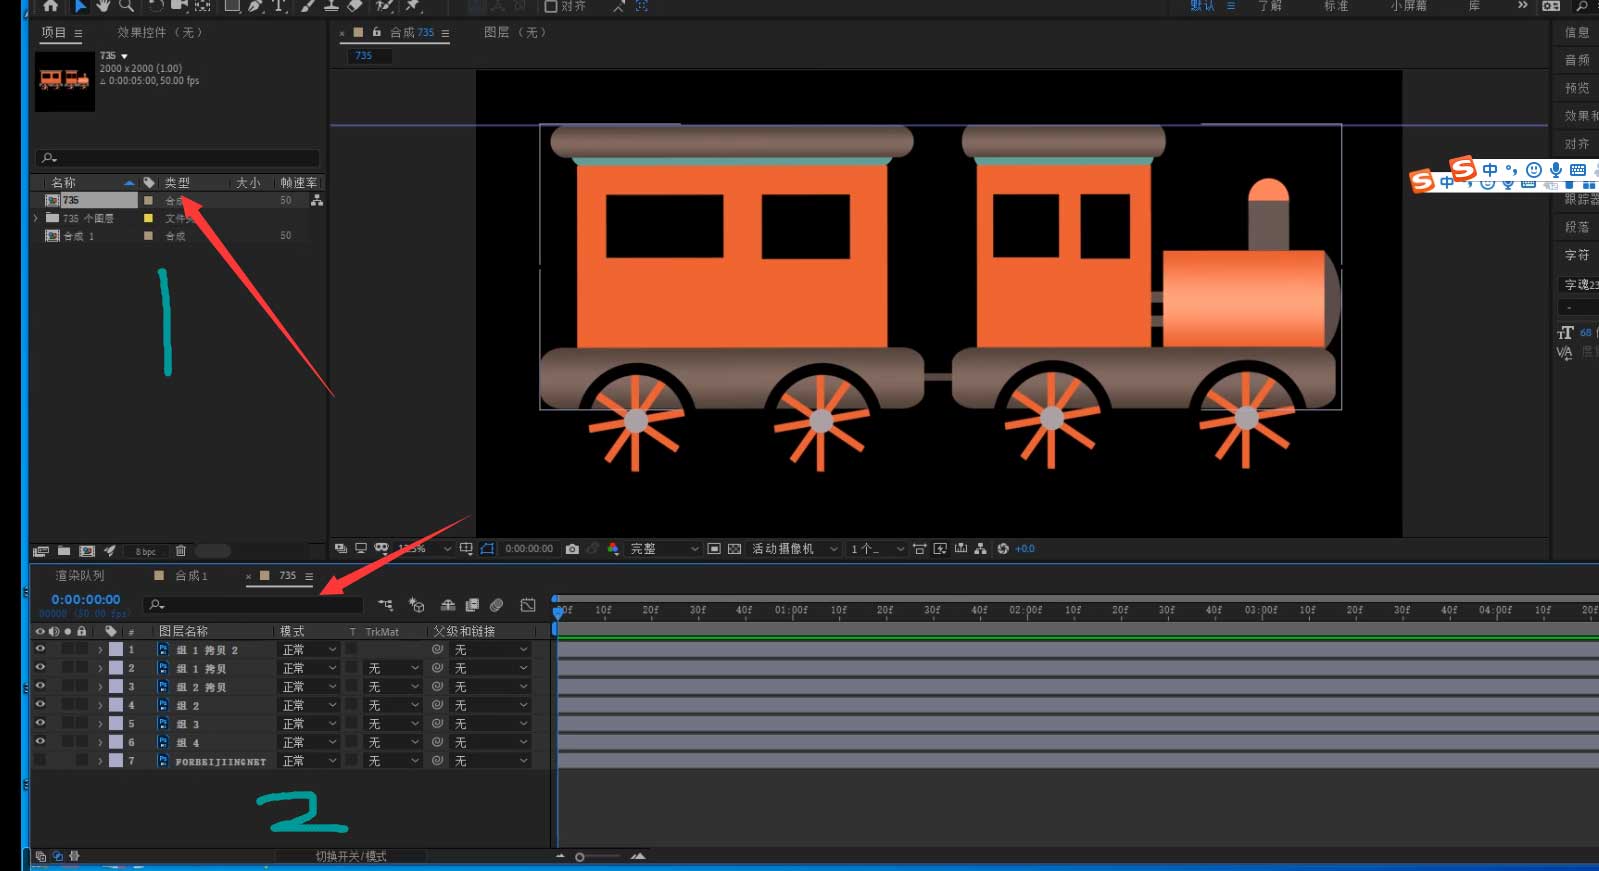Click 切换开关/模式 toggle button
This screenshot has height=871, width=1599.
pyautogui.click(x=351, y=857)
